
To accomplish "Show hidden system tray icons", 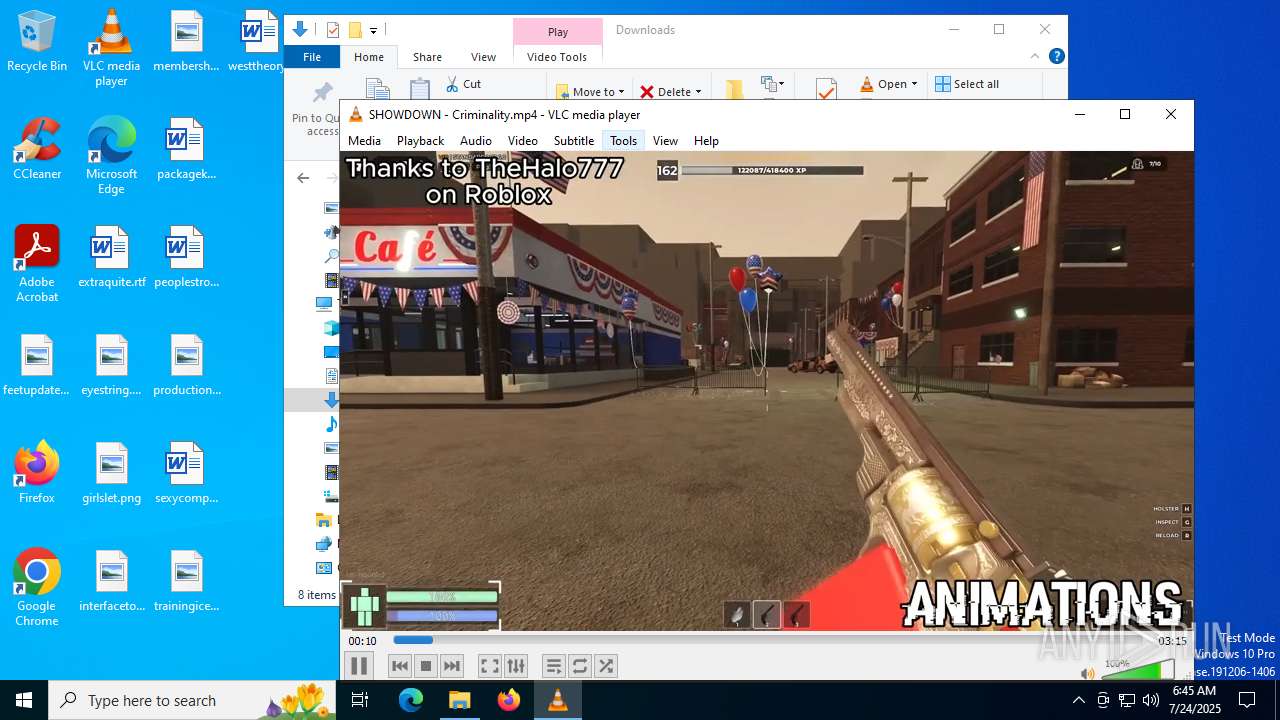I will click(1078, 700).
